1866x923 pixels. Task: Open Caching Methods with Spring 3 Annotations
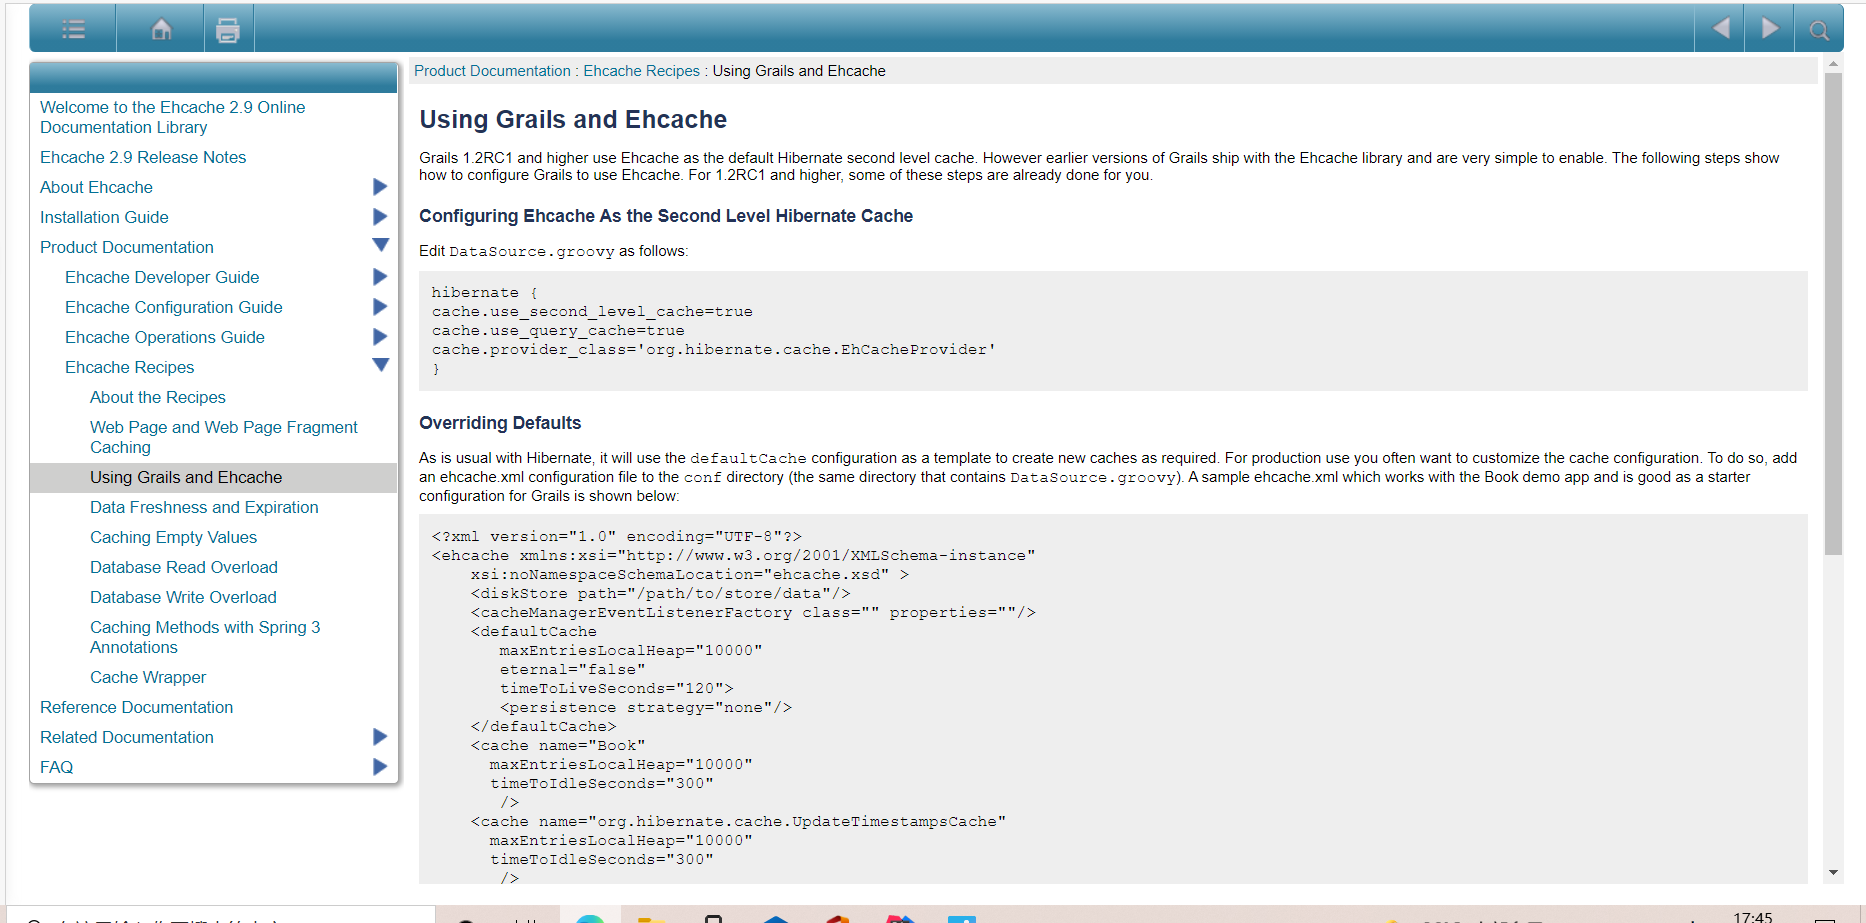[205, 637]
